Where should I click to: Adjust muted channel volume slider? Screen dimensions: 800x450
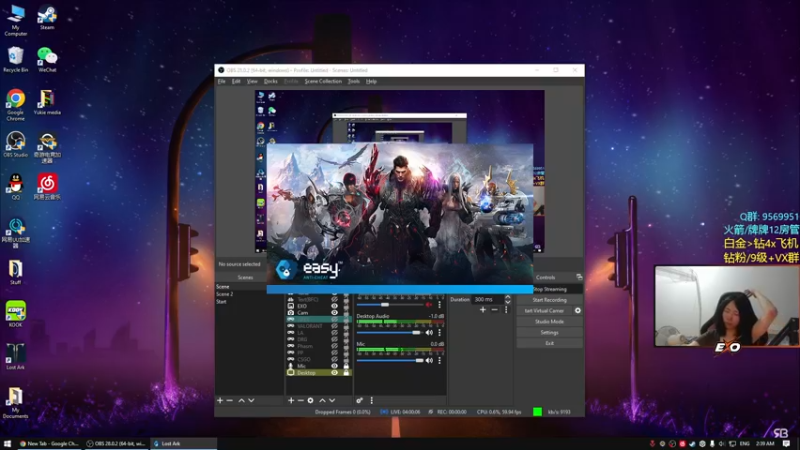pyautogui.click(x=390, y=305)
